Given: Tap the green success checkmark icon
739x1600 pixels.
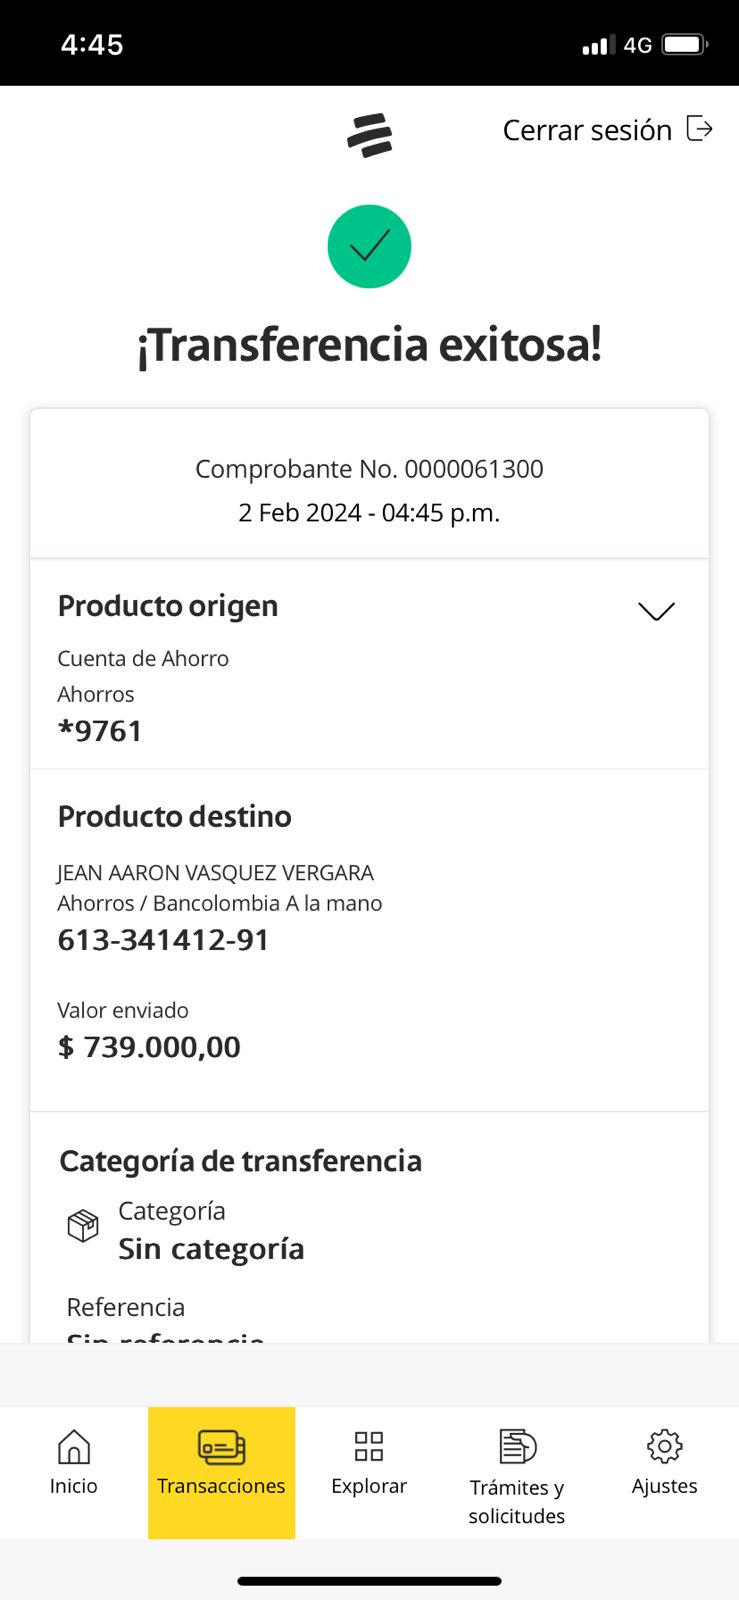Looking at the screenshot, I should (369, 246).
